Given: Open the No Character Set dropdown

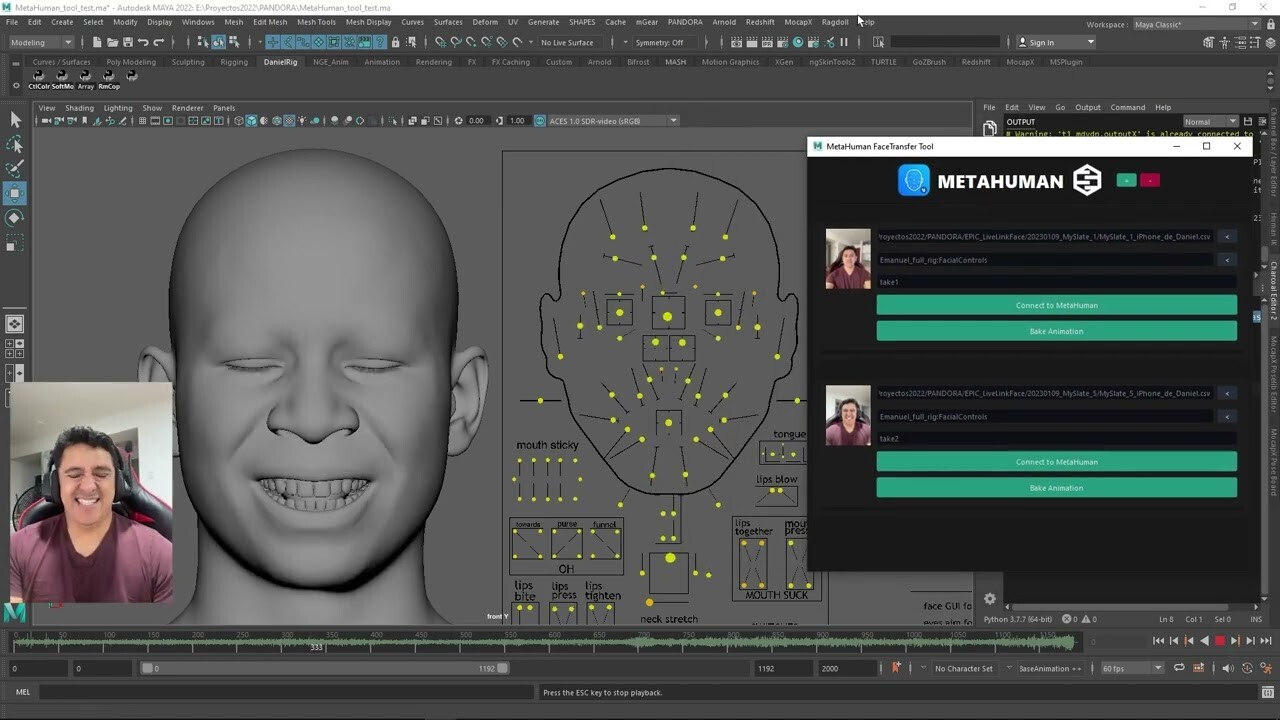Looking at the screenshot, I should coord(965,668).
